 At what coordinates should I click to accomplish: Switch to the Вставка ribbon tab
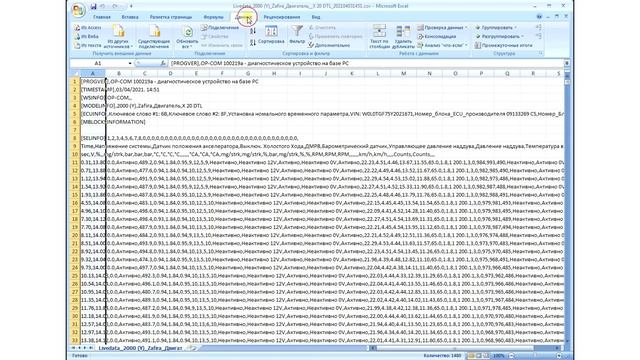130,17
